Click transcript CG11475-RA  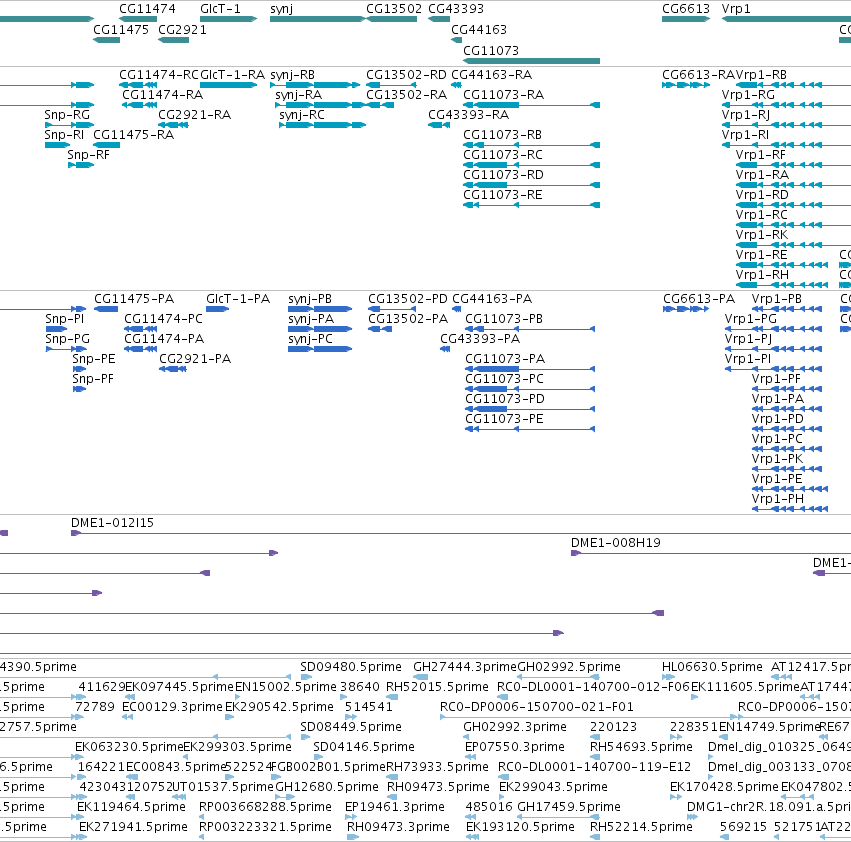[x=134, y=135]
